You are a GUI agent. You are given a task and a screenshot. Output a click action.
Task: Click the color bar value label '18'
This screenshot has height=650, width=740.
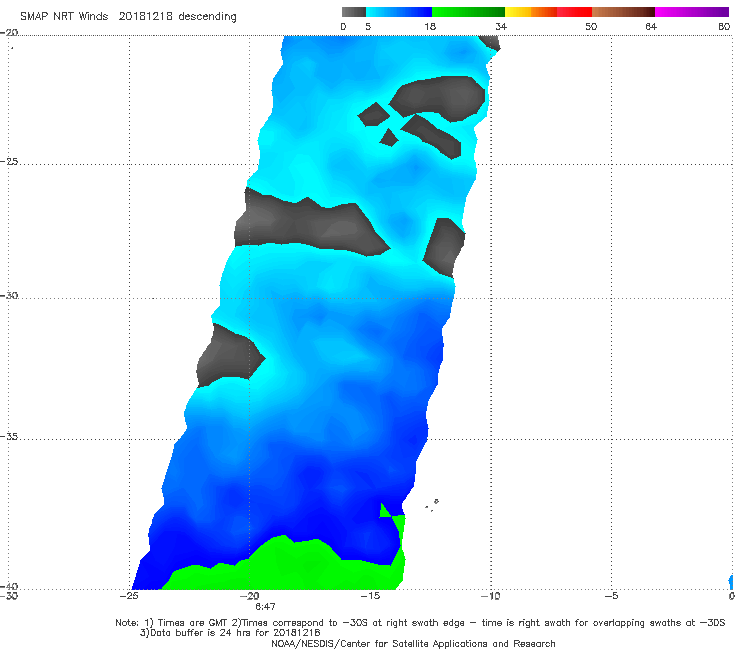pyautogui.click(x=430, y=27)
